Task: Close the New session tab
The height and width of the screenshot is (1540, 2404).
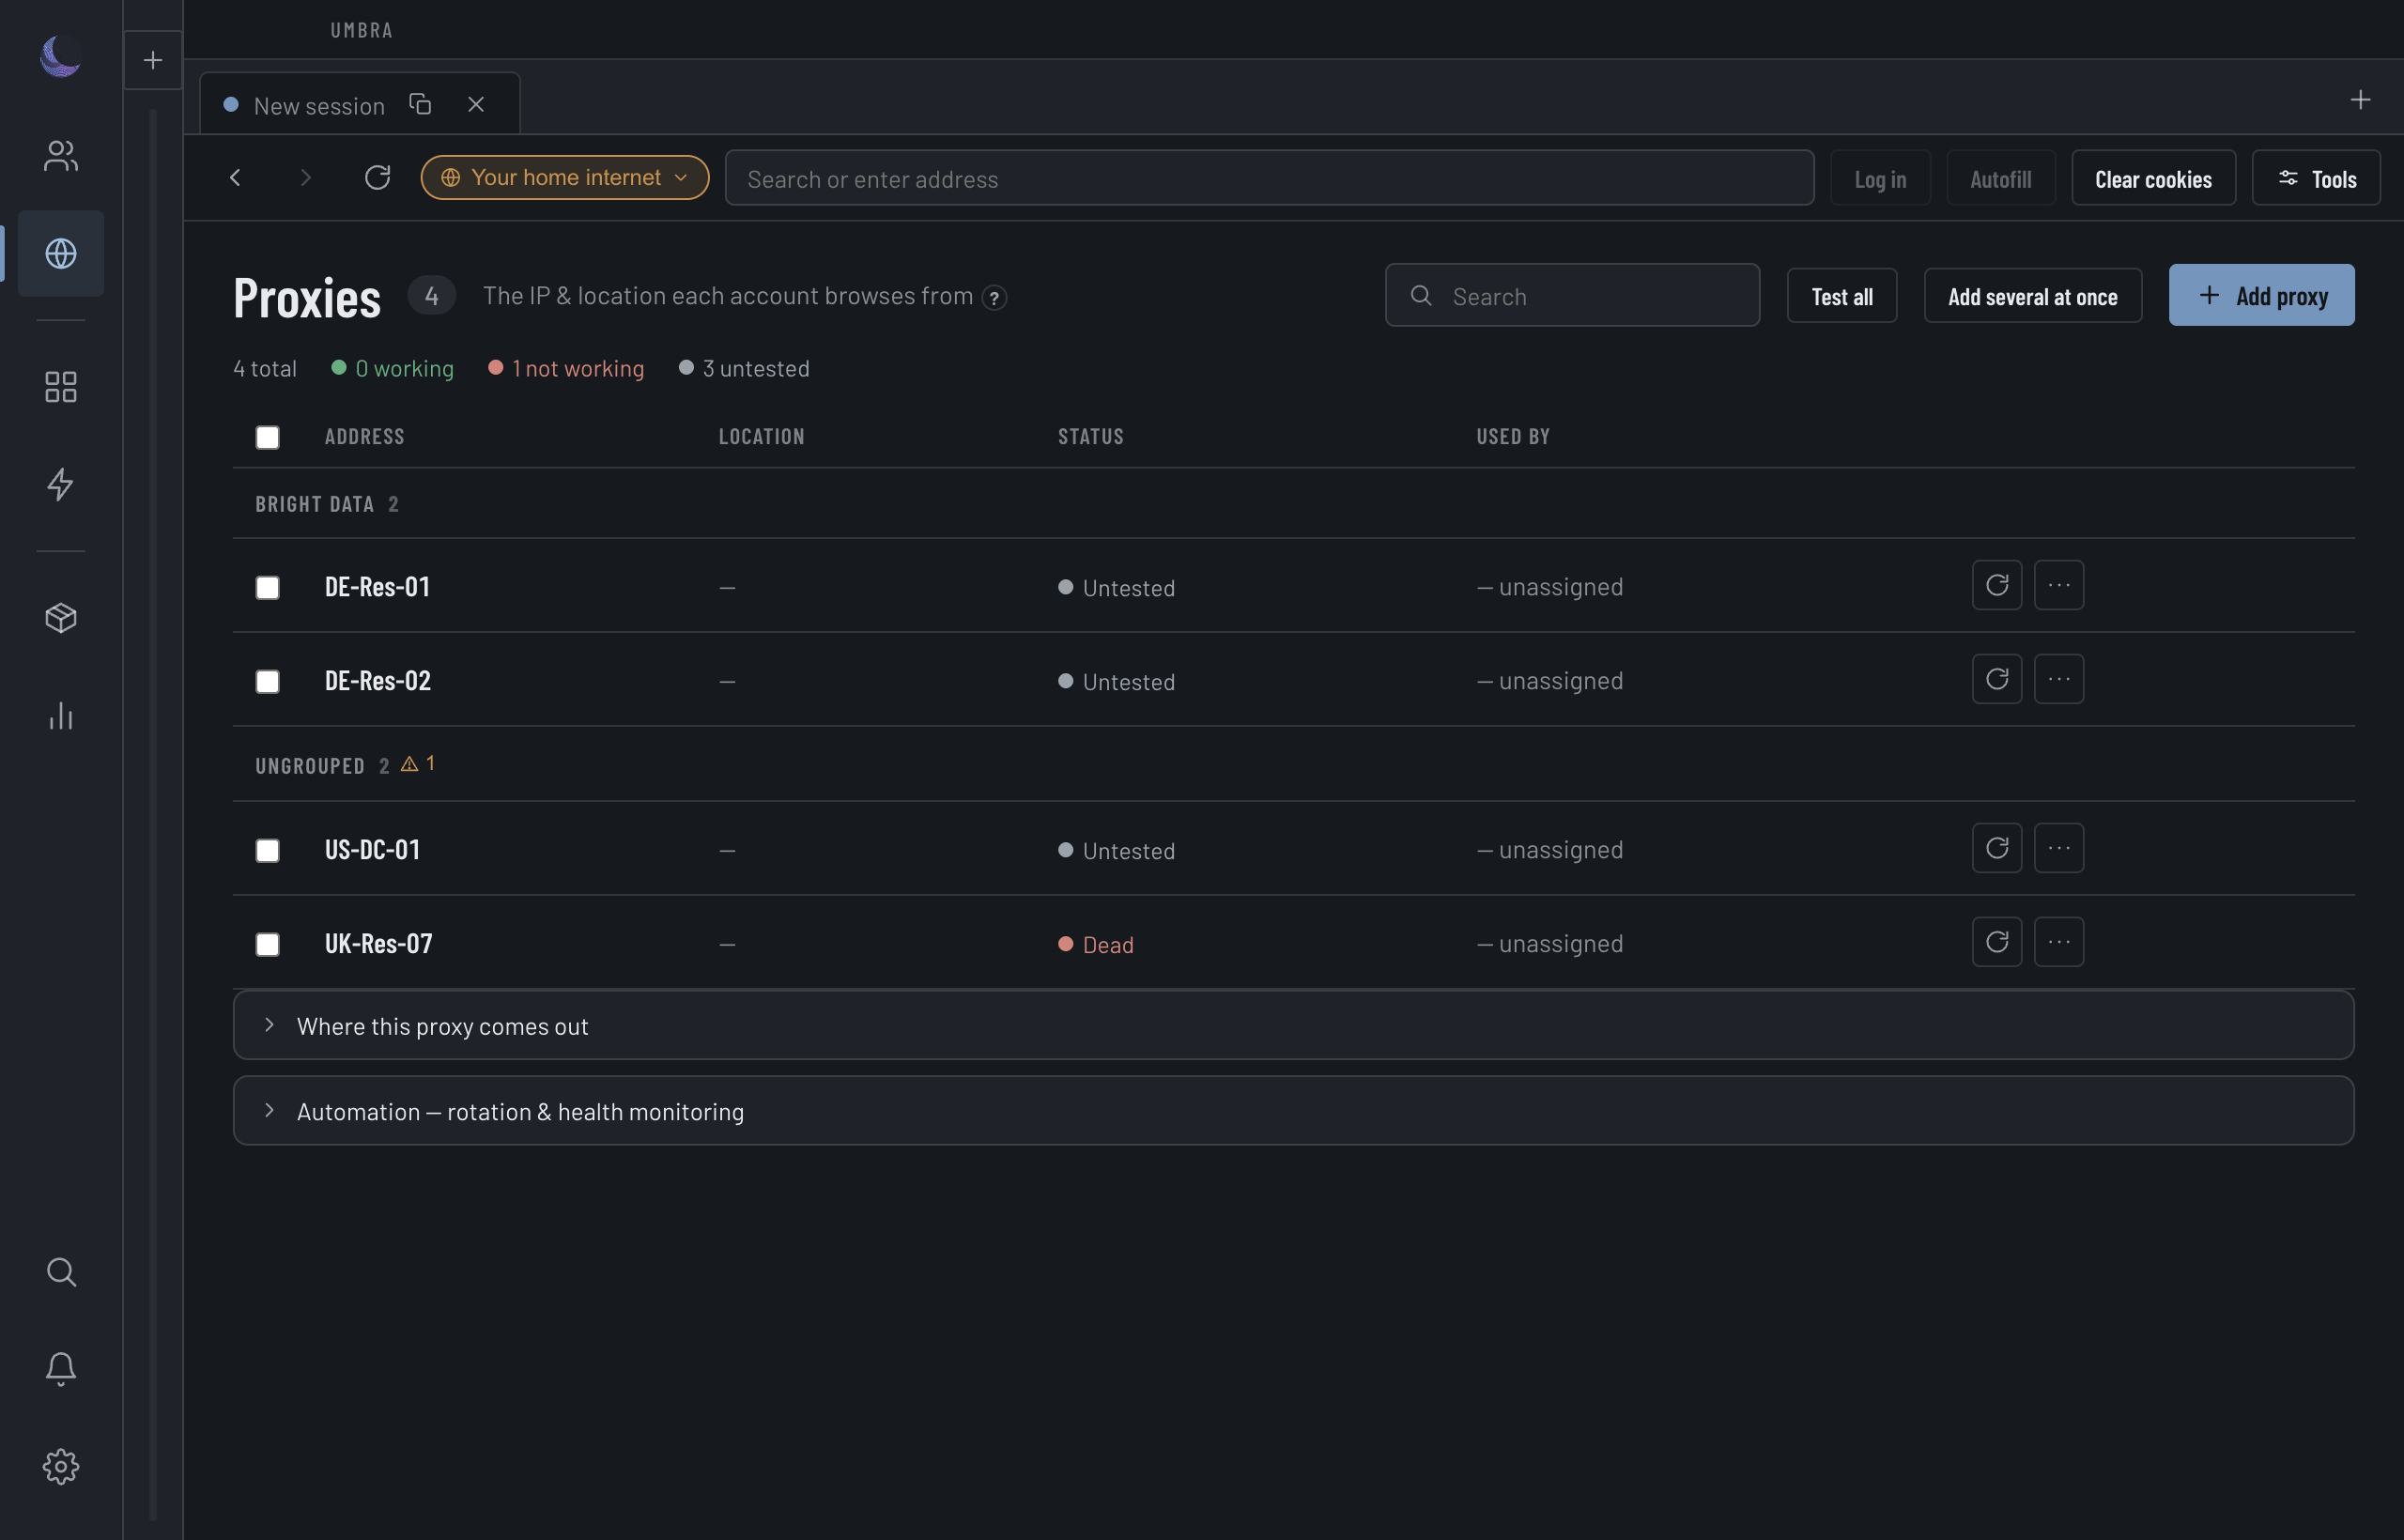Action: click(476, 104)
